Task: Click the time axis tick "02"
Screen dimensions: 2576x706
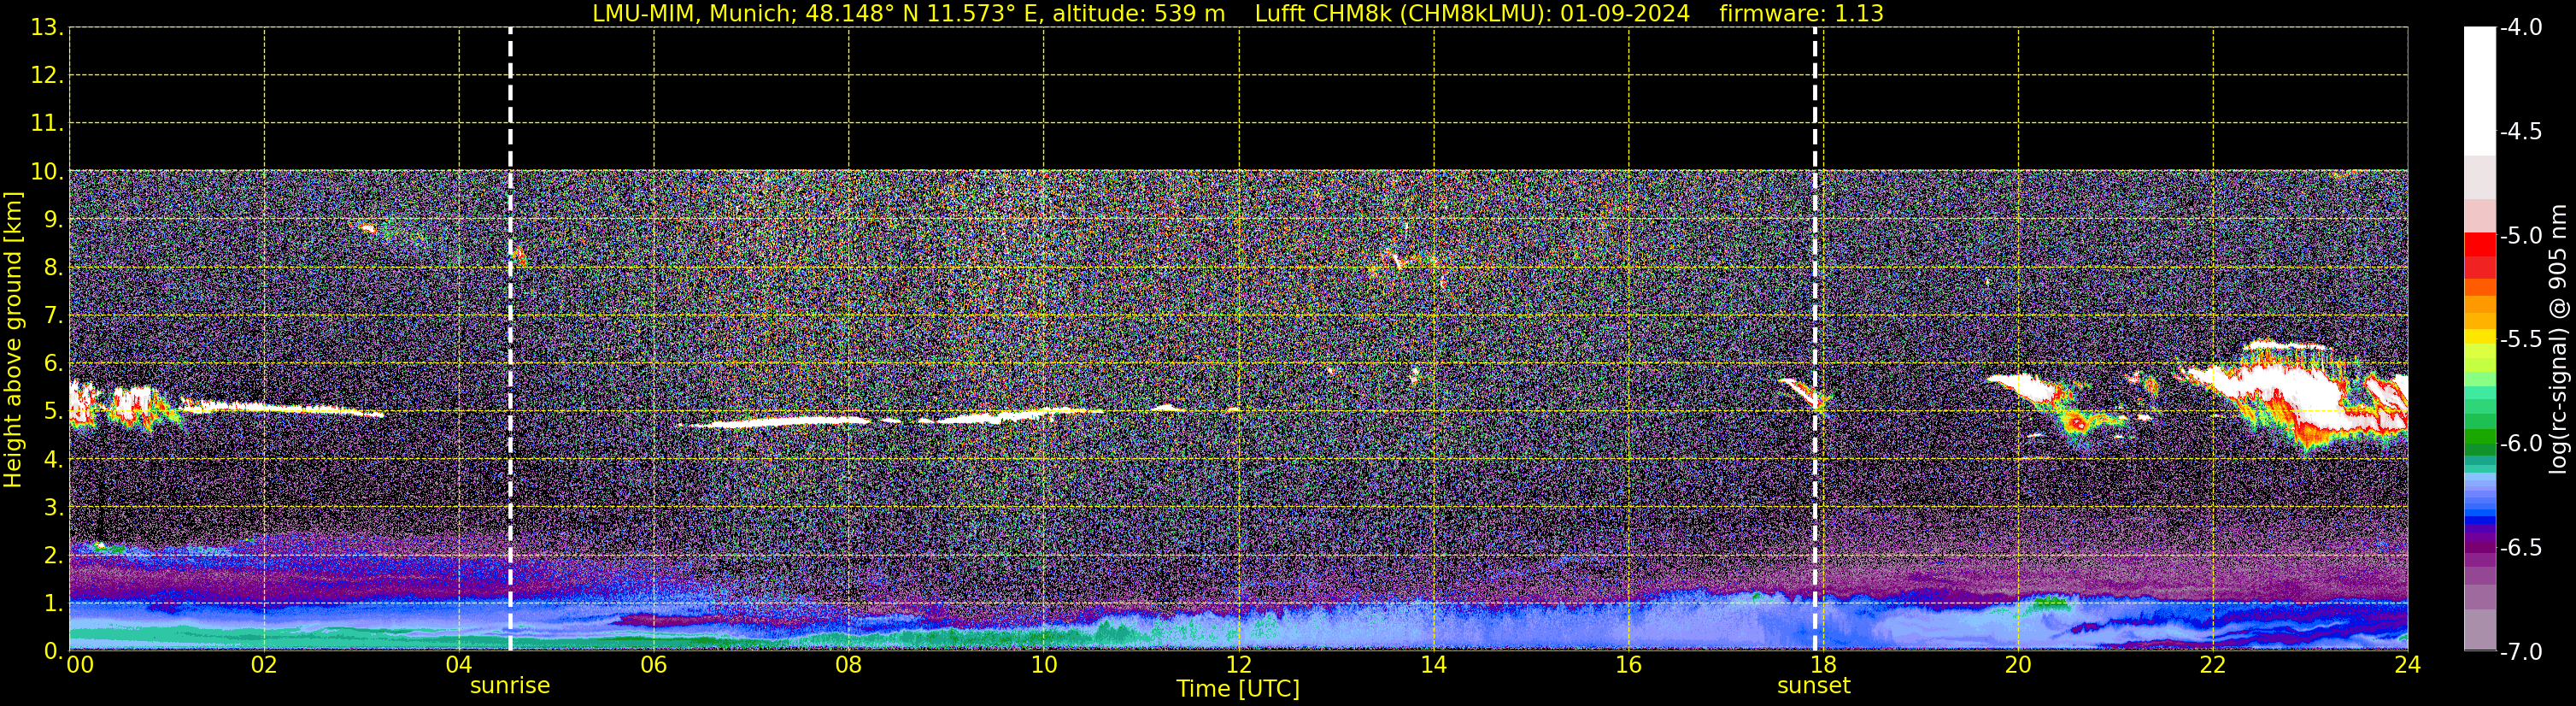Action: 264,665
